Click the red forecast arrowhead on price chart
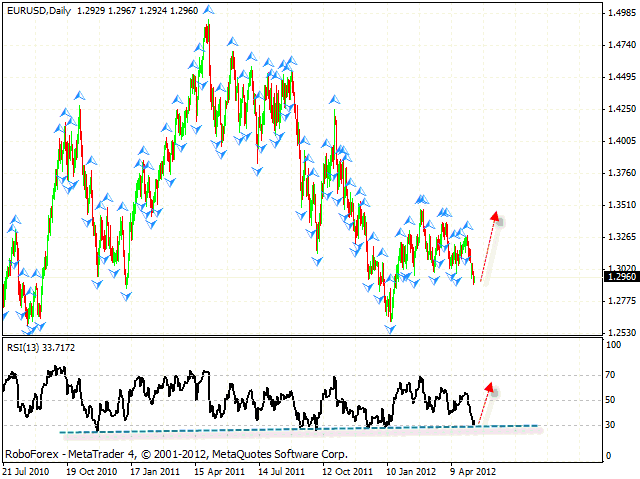The image size is (640, 479). 495,216
